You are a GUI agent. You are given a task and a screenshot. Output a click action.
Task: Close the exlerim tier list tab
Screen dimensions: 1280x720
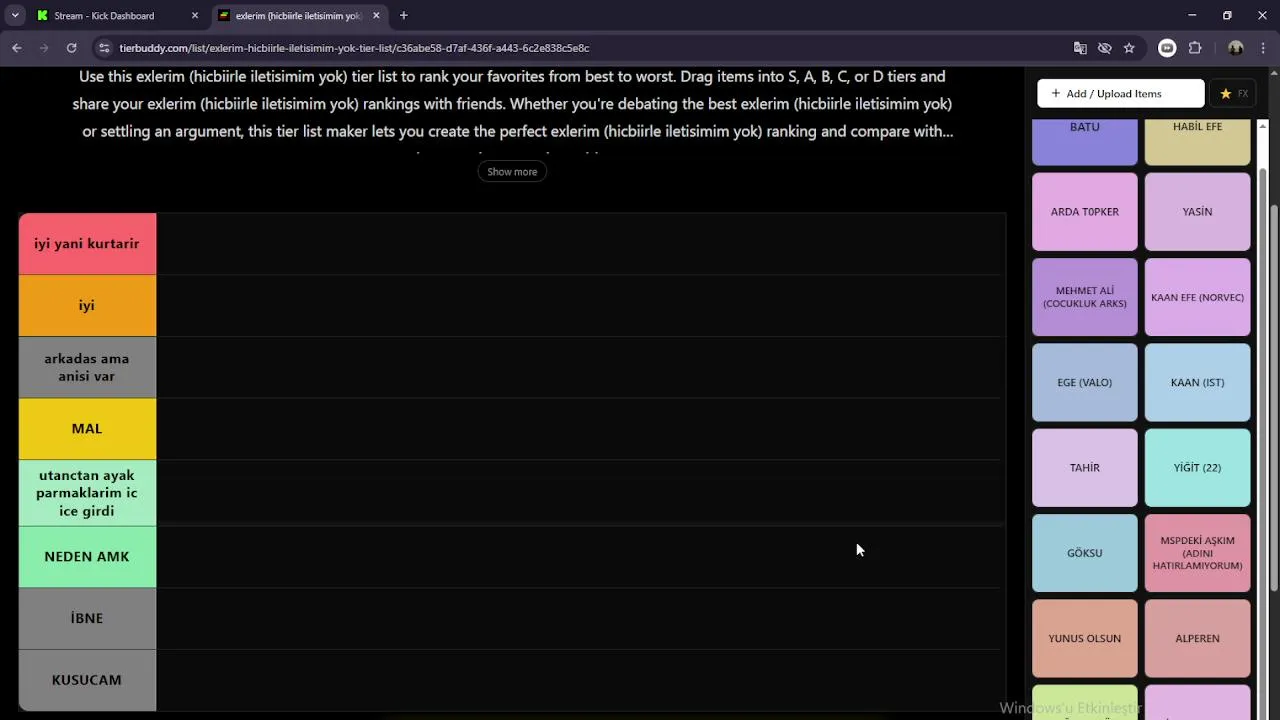point(376,15)
